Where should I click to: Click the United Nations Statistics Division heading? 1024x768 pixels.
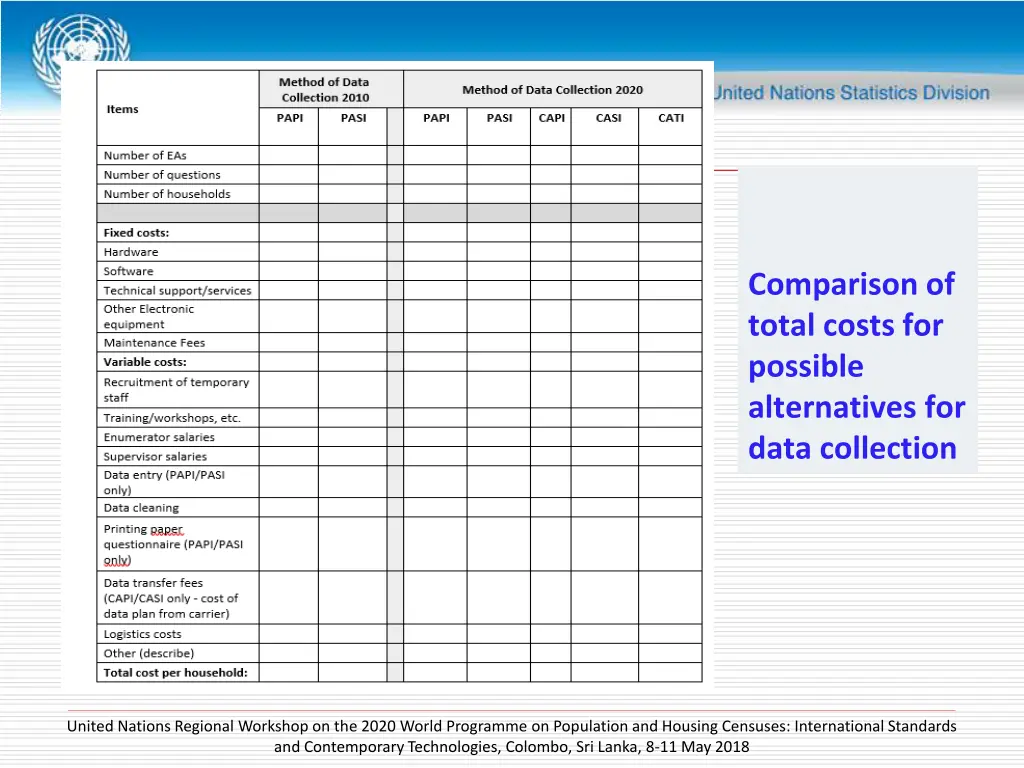click(x=851, y=93)
